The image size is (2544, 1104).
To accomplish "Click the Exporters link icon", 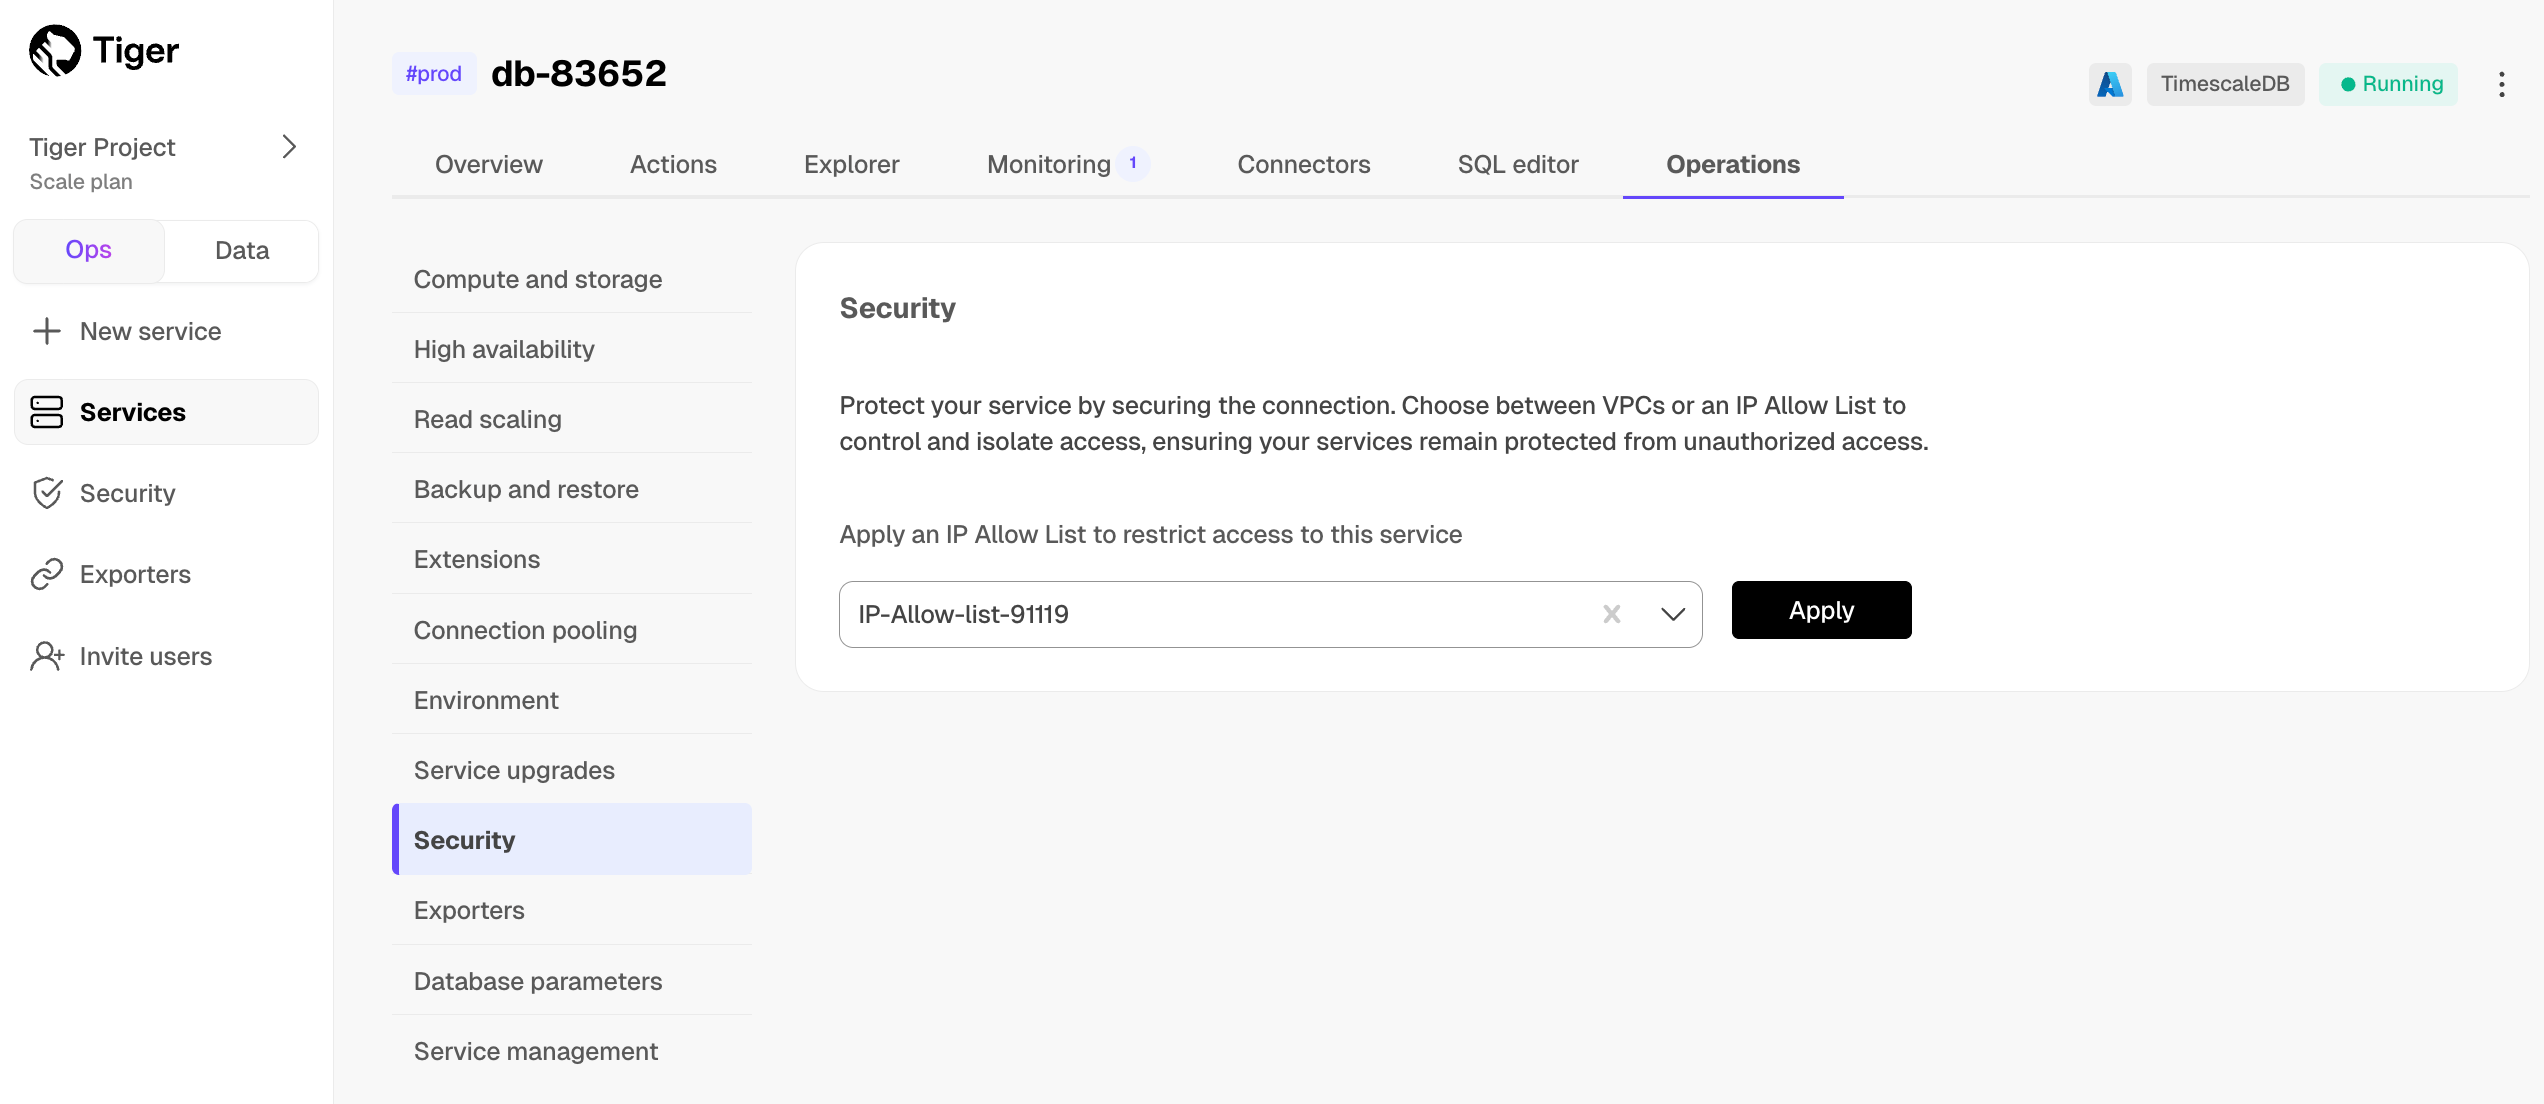I will coord(47,574).
